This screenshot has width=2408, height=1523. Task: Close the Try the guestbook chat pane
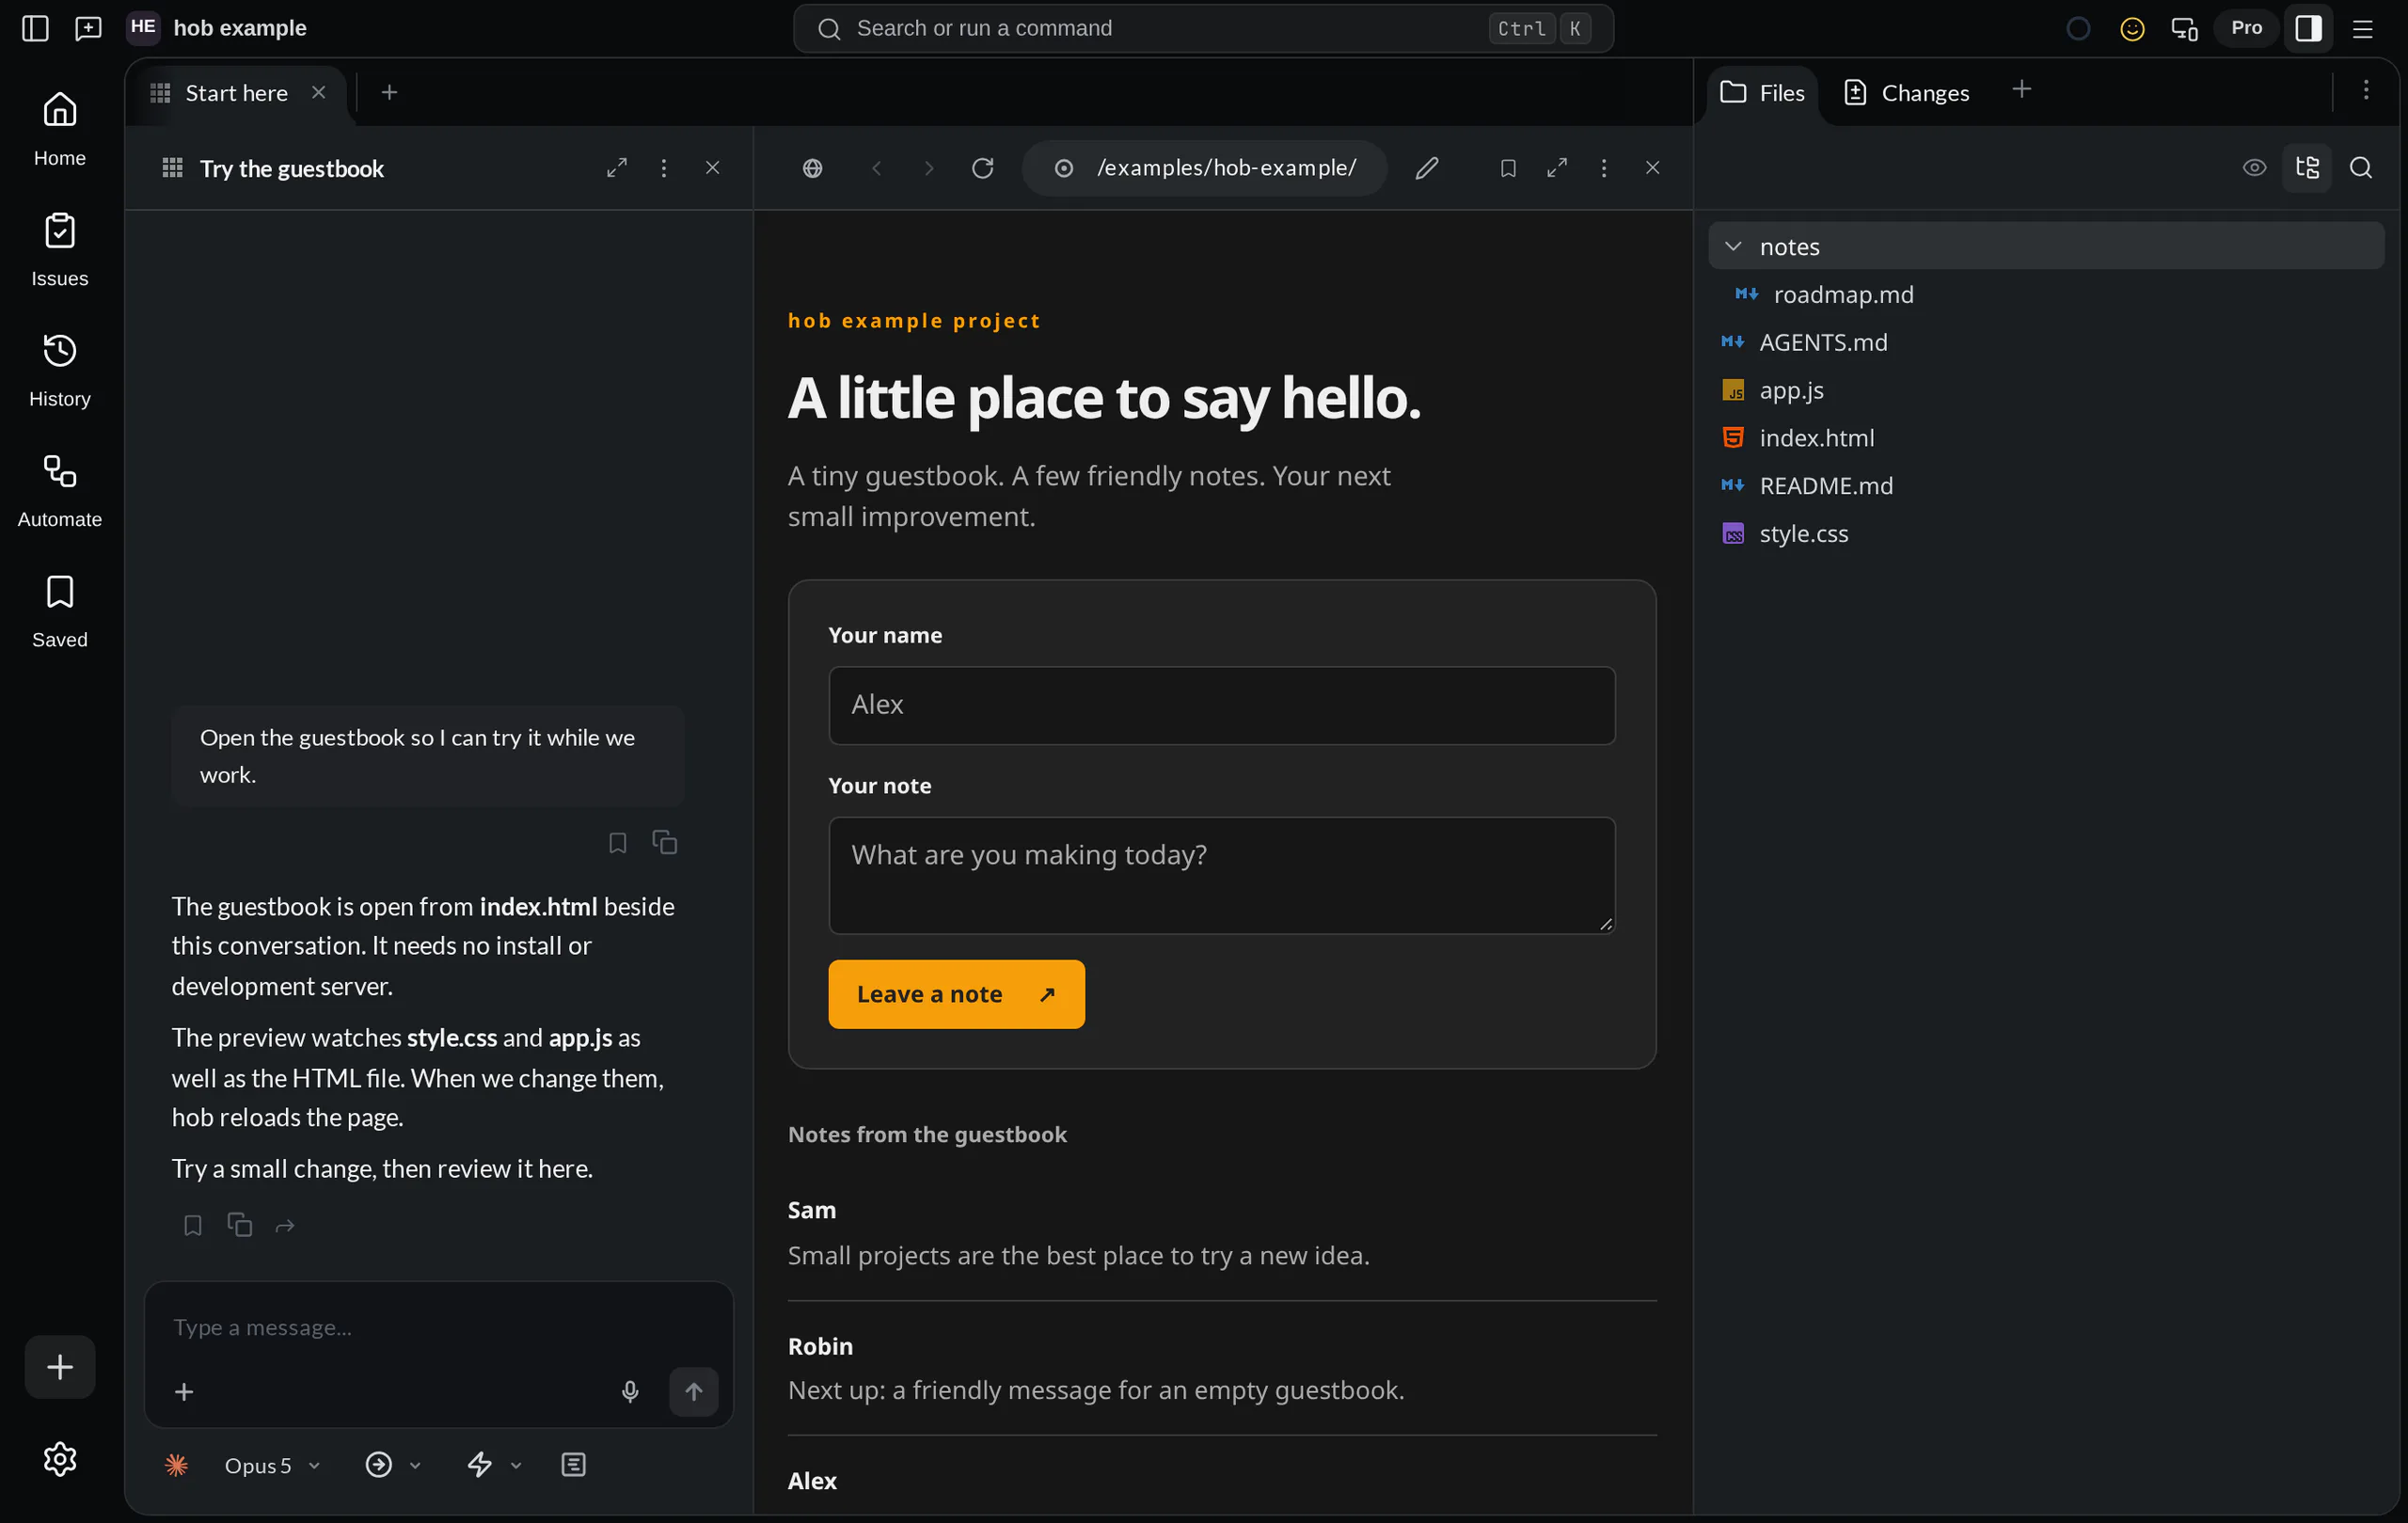(x=713, y=168)
